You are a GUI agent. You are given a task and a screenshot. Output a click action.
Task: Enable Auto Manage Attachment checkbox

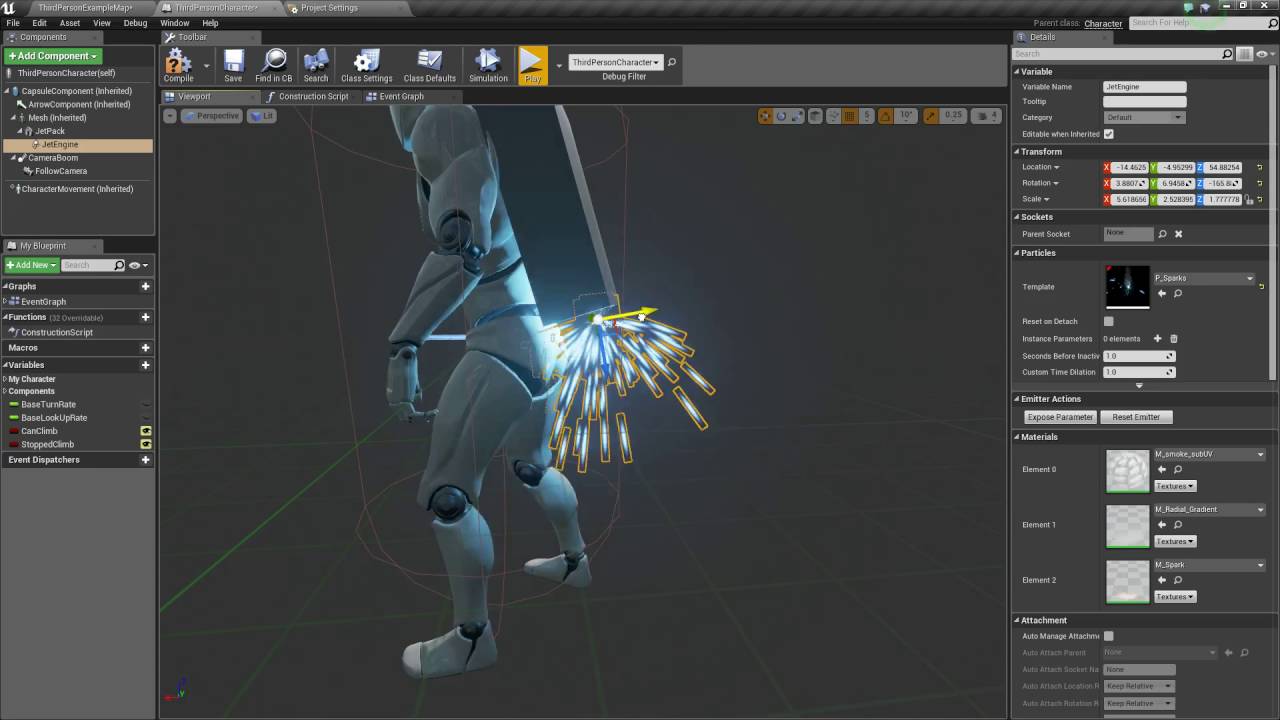coord(1108,636)
